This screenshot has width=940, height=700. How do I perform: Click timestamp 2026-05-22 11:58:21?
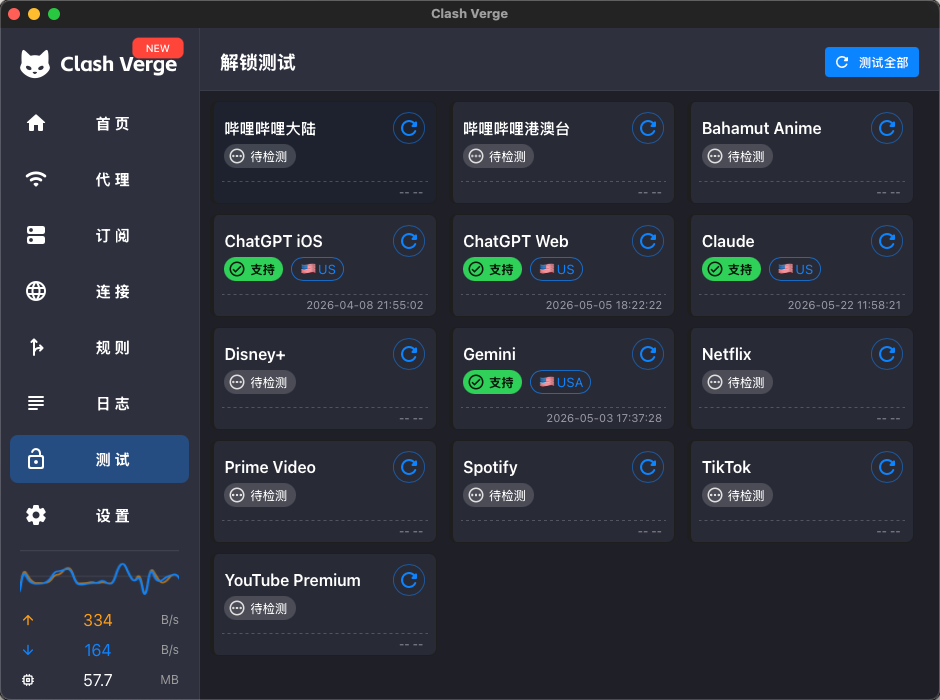pyautogui.click(x=844, y=305)
